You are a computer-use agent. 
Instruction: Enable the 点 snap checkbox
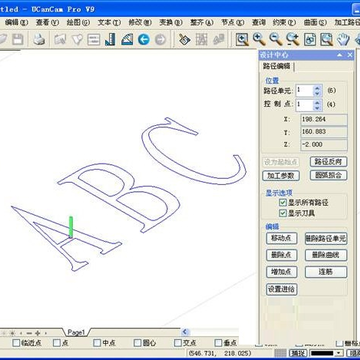(57, 343)
